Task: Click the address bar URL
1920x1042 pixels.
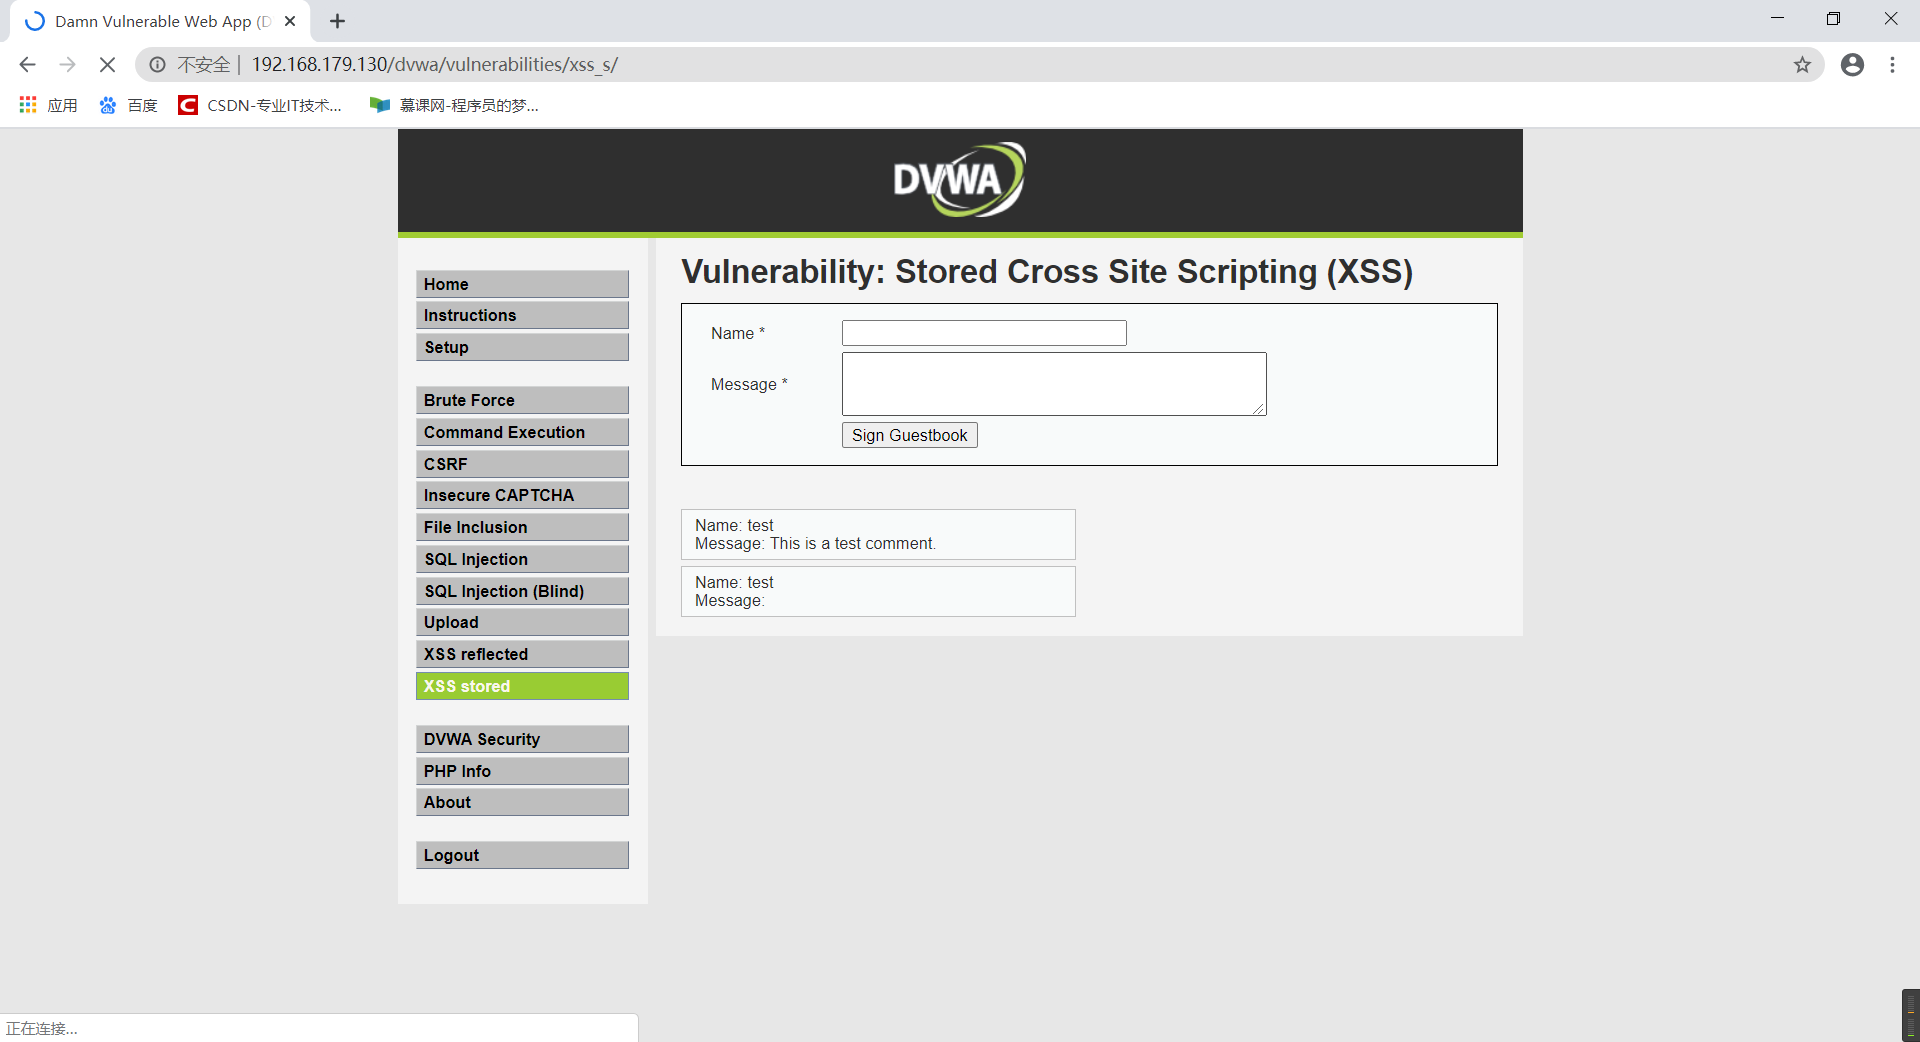Action: 435,65
